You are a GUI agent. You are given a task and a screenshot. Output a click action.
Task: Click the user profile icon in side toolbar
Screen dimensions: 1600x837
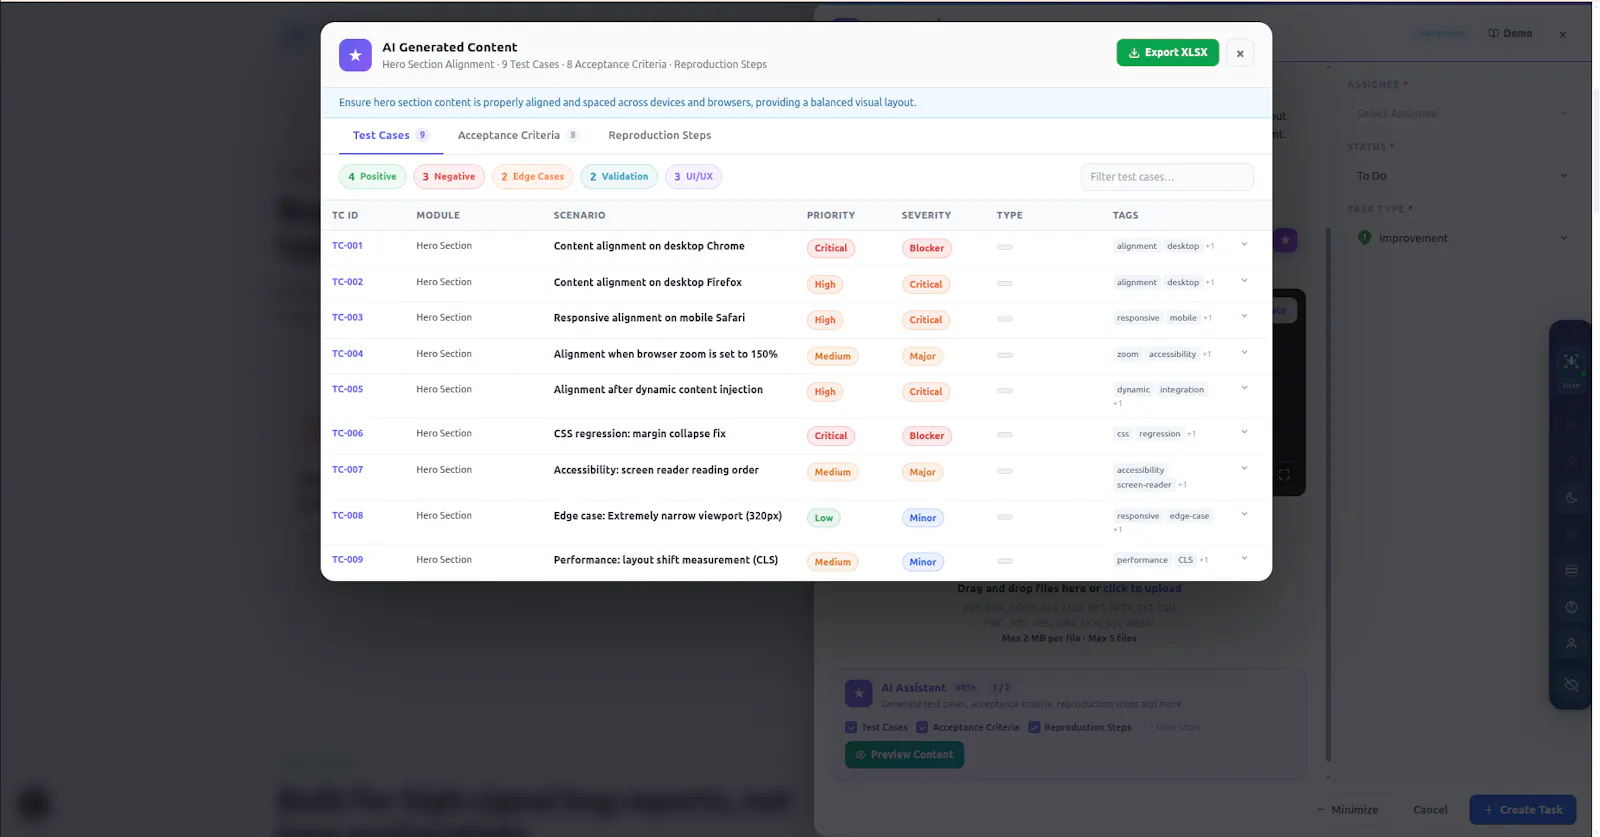(x=1571, y=644)
